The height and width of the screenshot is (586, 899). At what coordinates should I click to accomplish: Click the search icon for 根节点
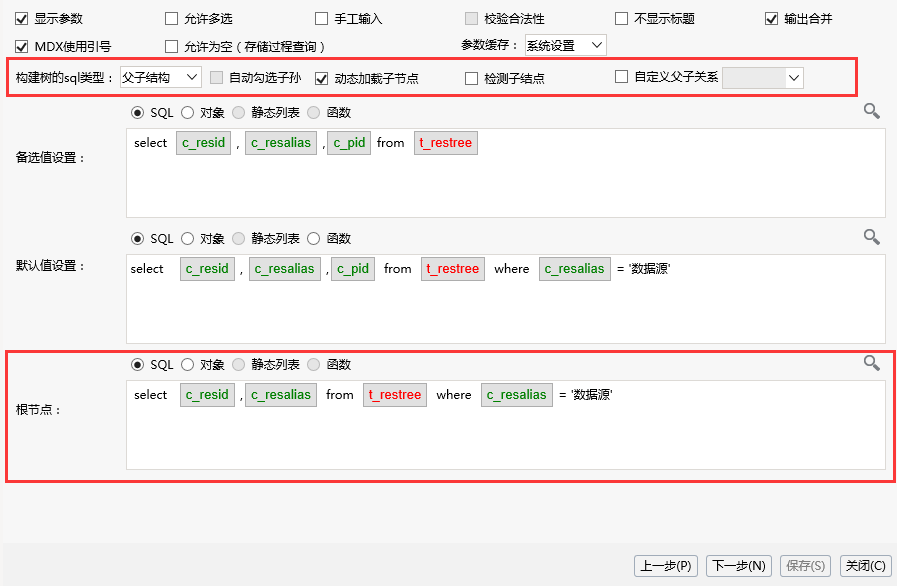point(871,363)
